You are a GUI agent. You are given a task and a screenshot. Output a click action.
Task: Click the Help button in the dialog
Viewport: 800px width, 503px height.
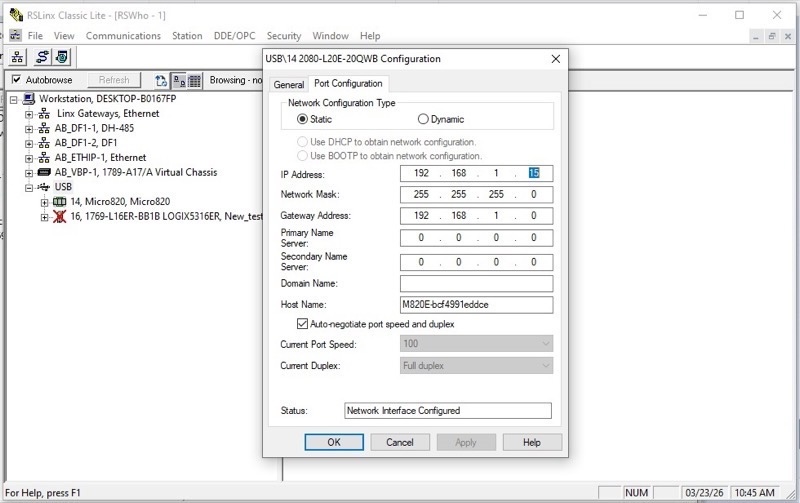(x=532, y=442)
